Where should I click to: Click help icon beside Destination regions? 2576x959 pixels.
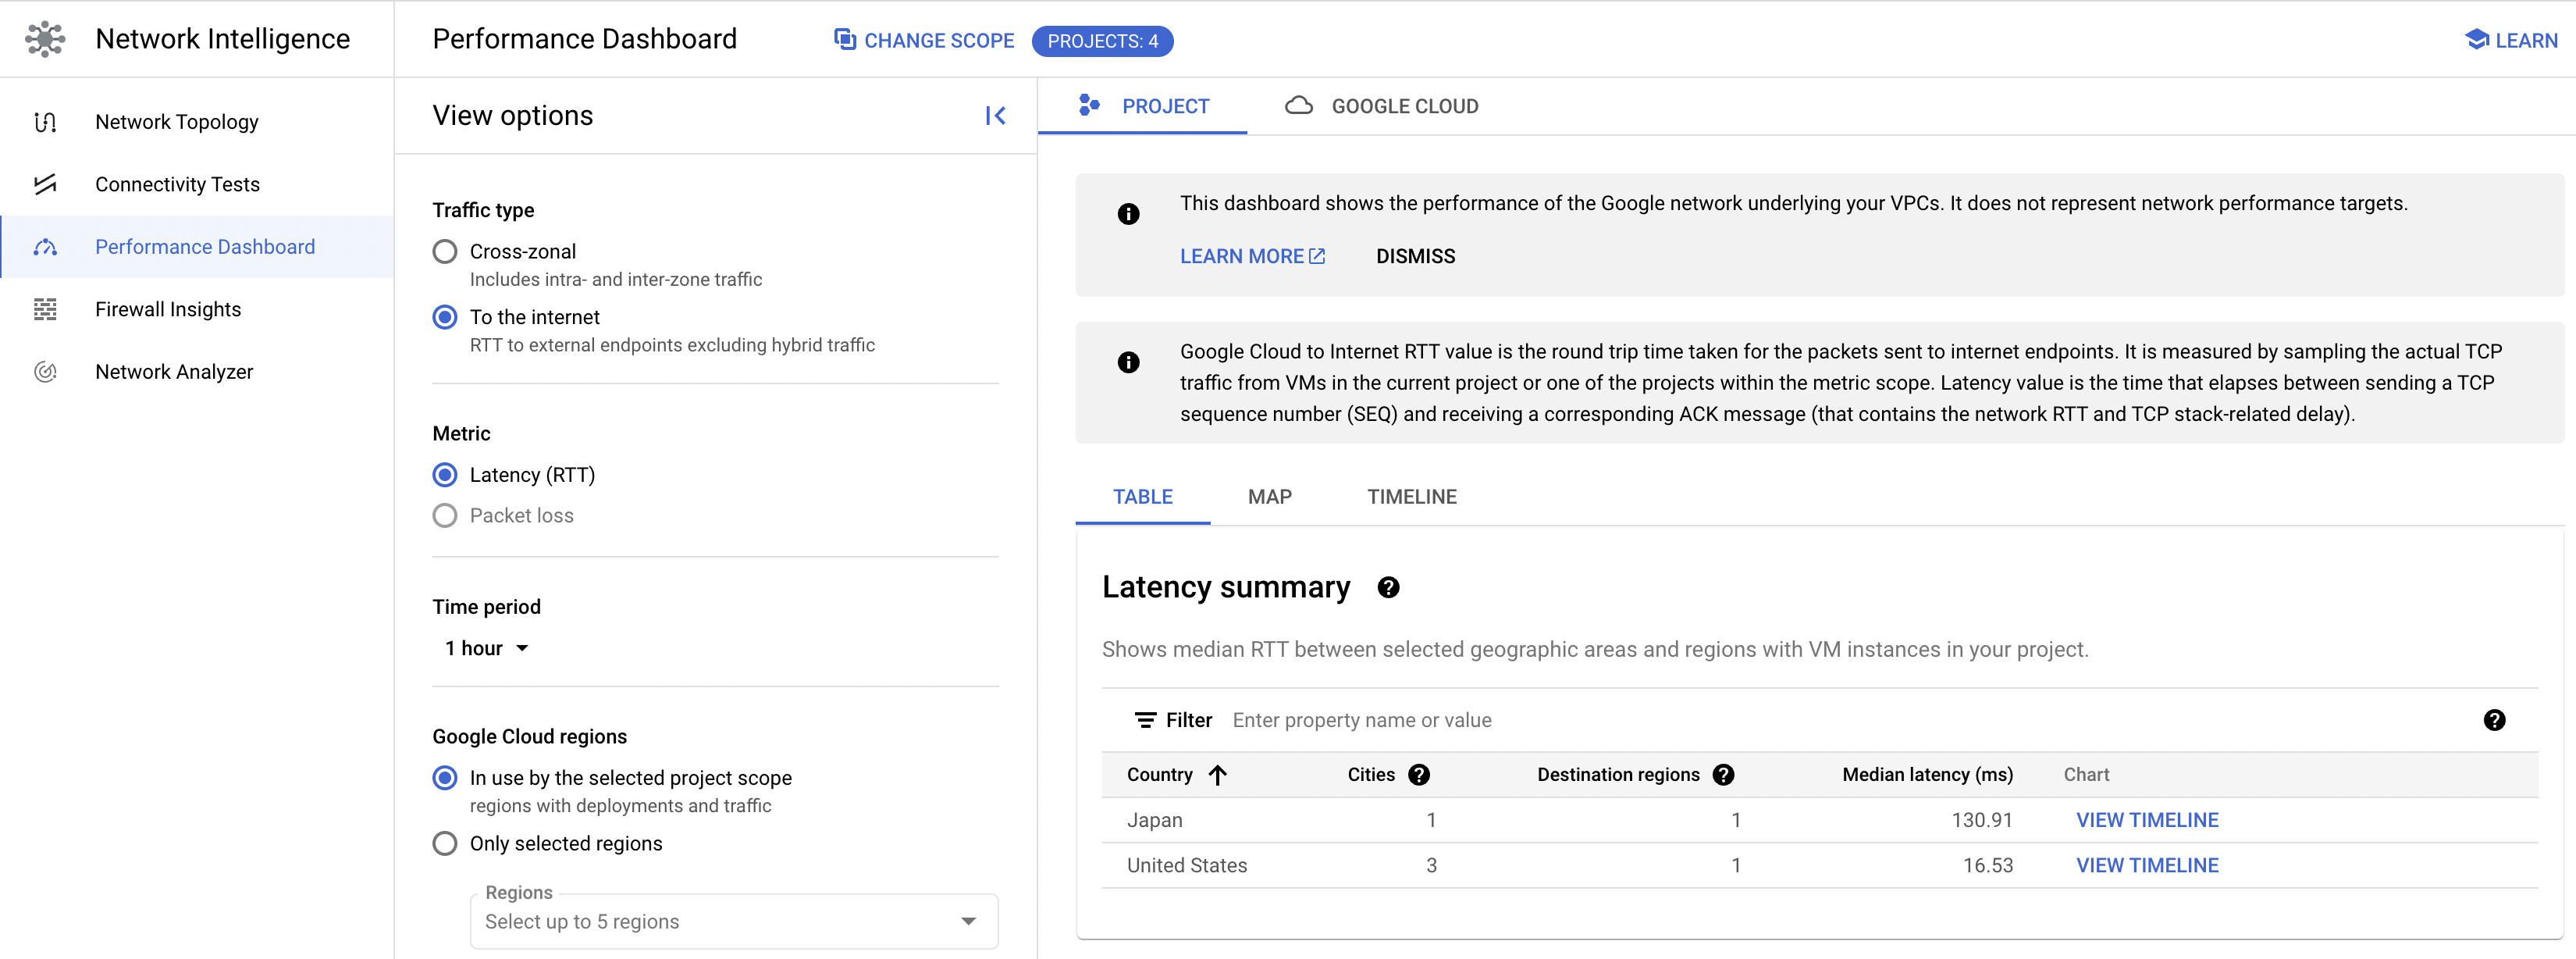1722,775
